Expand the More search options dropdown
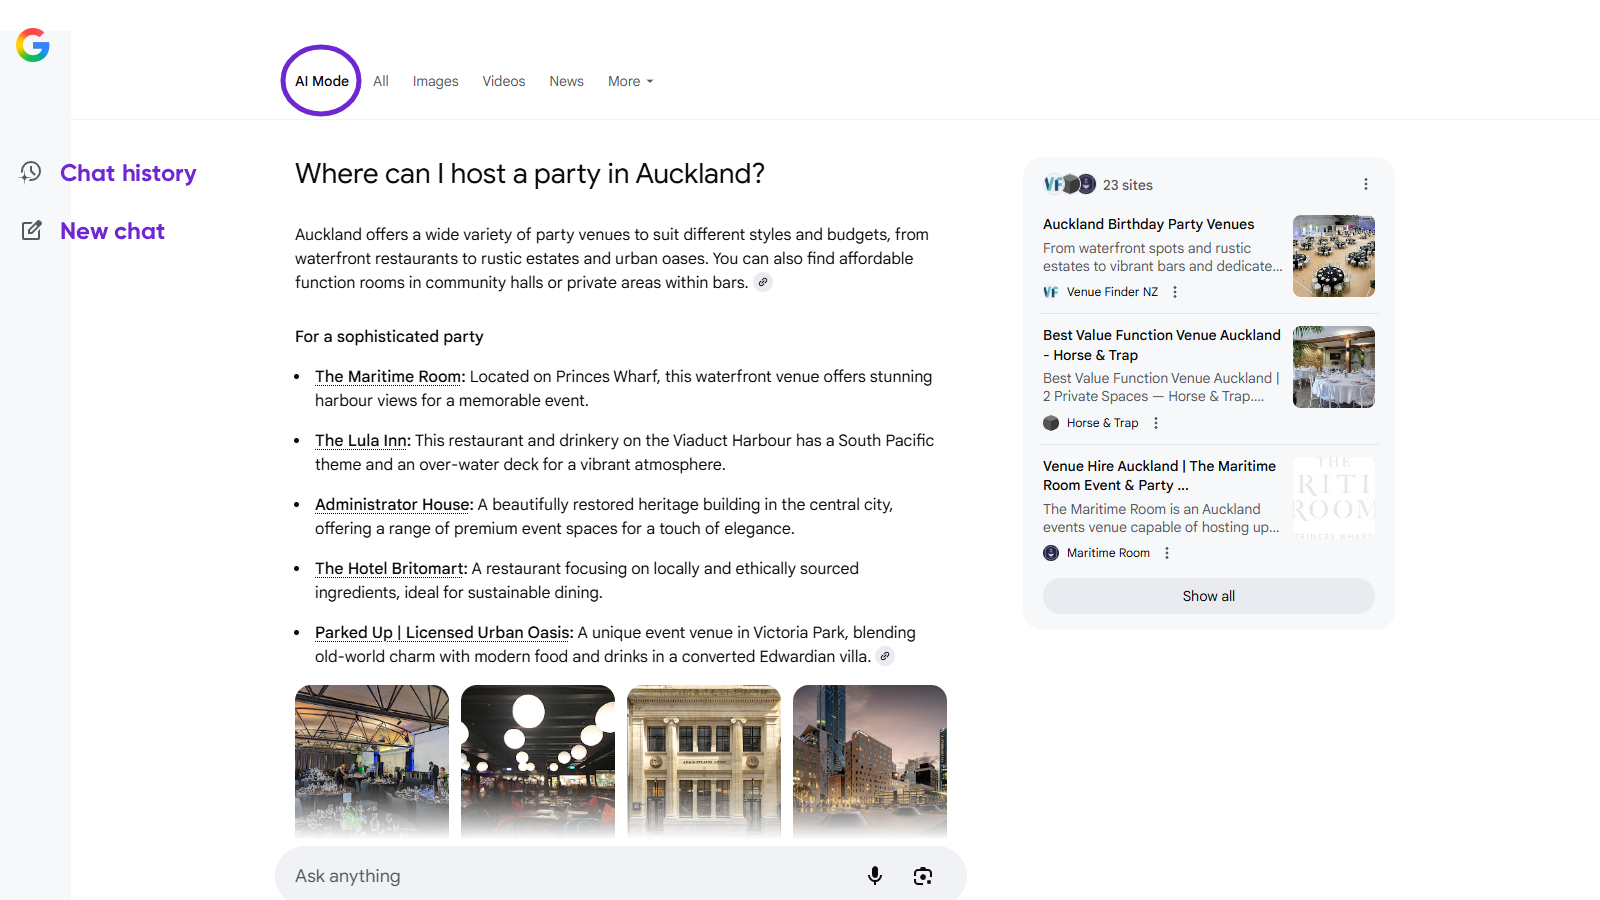1600x900 pixels. [x=631, y=81]
